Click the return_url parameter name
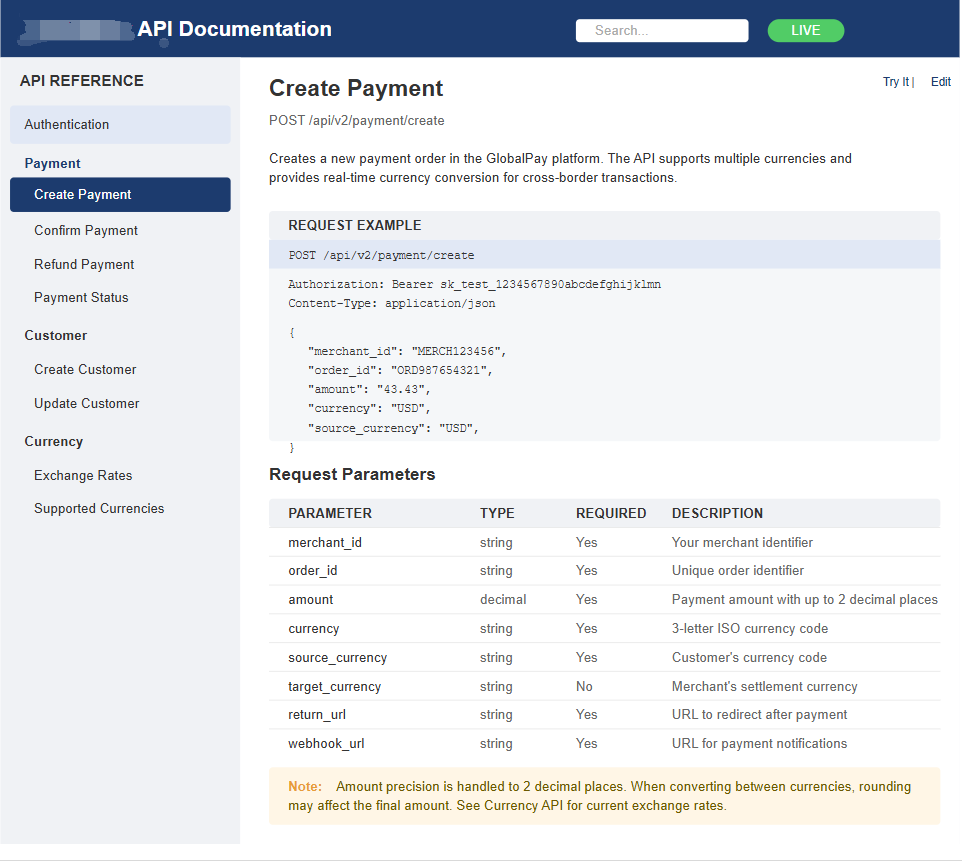 tap(317, 714)
